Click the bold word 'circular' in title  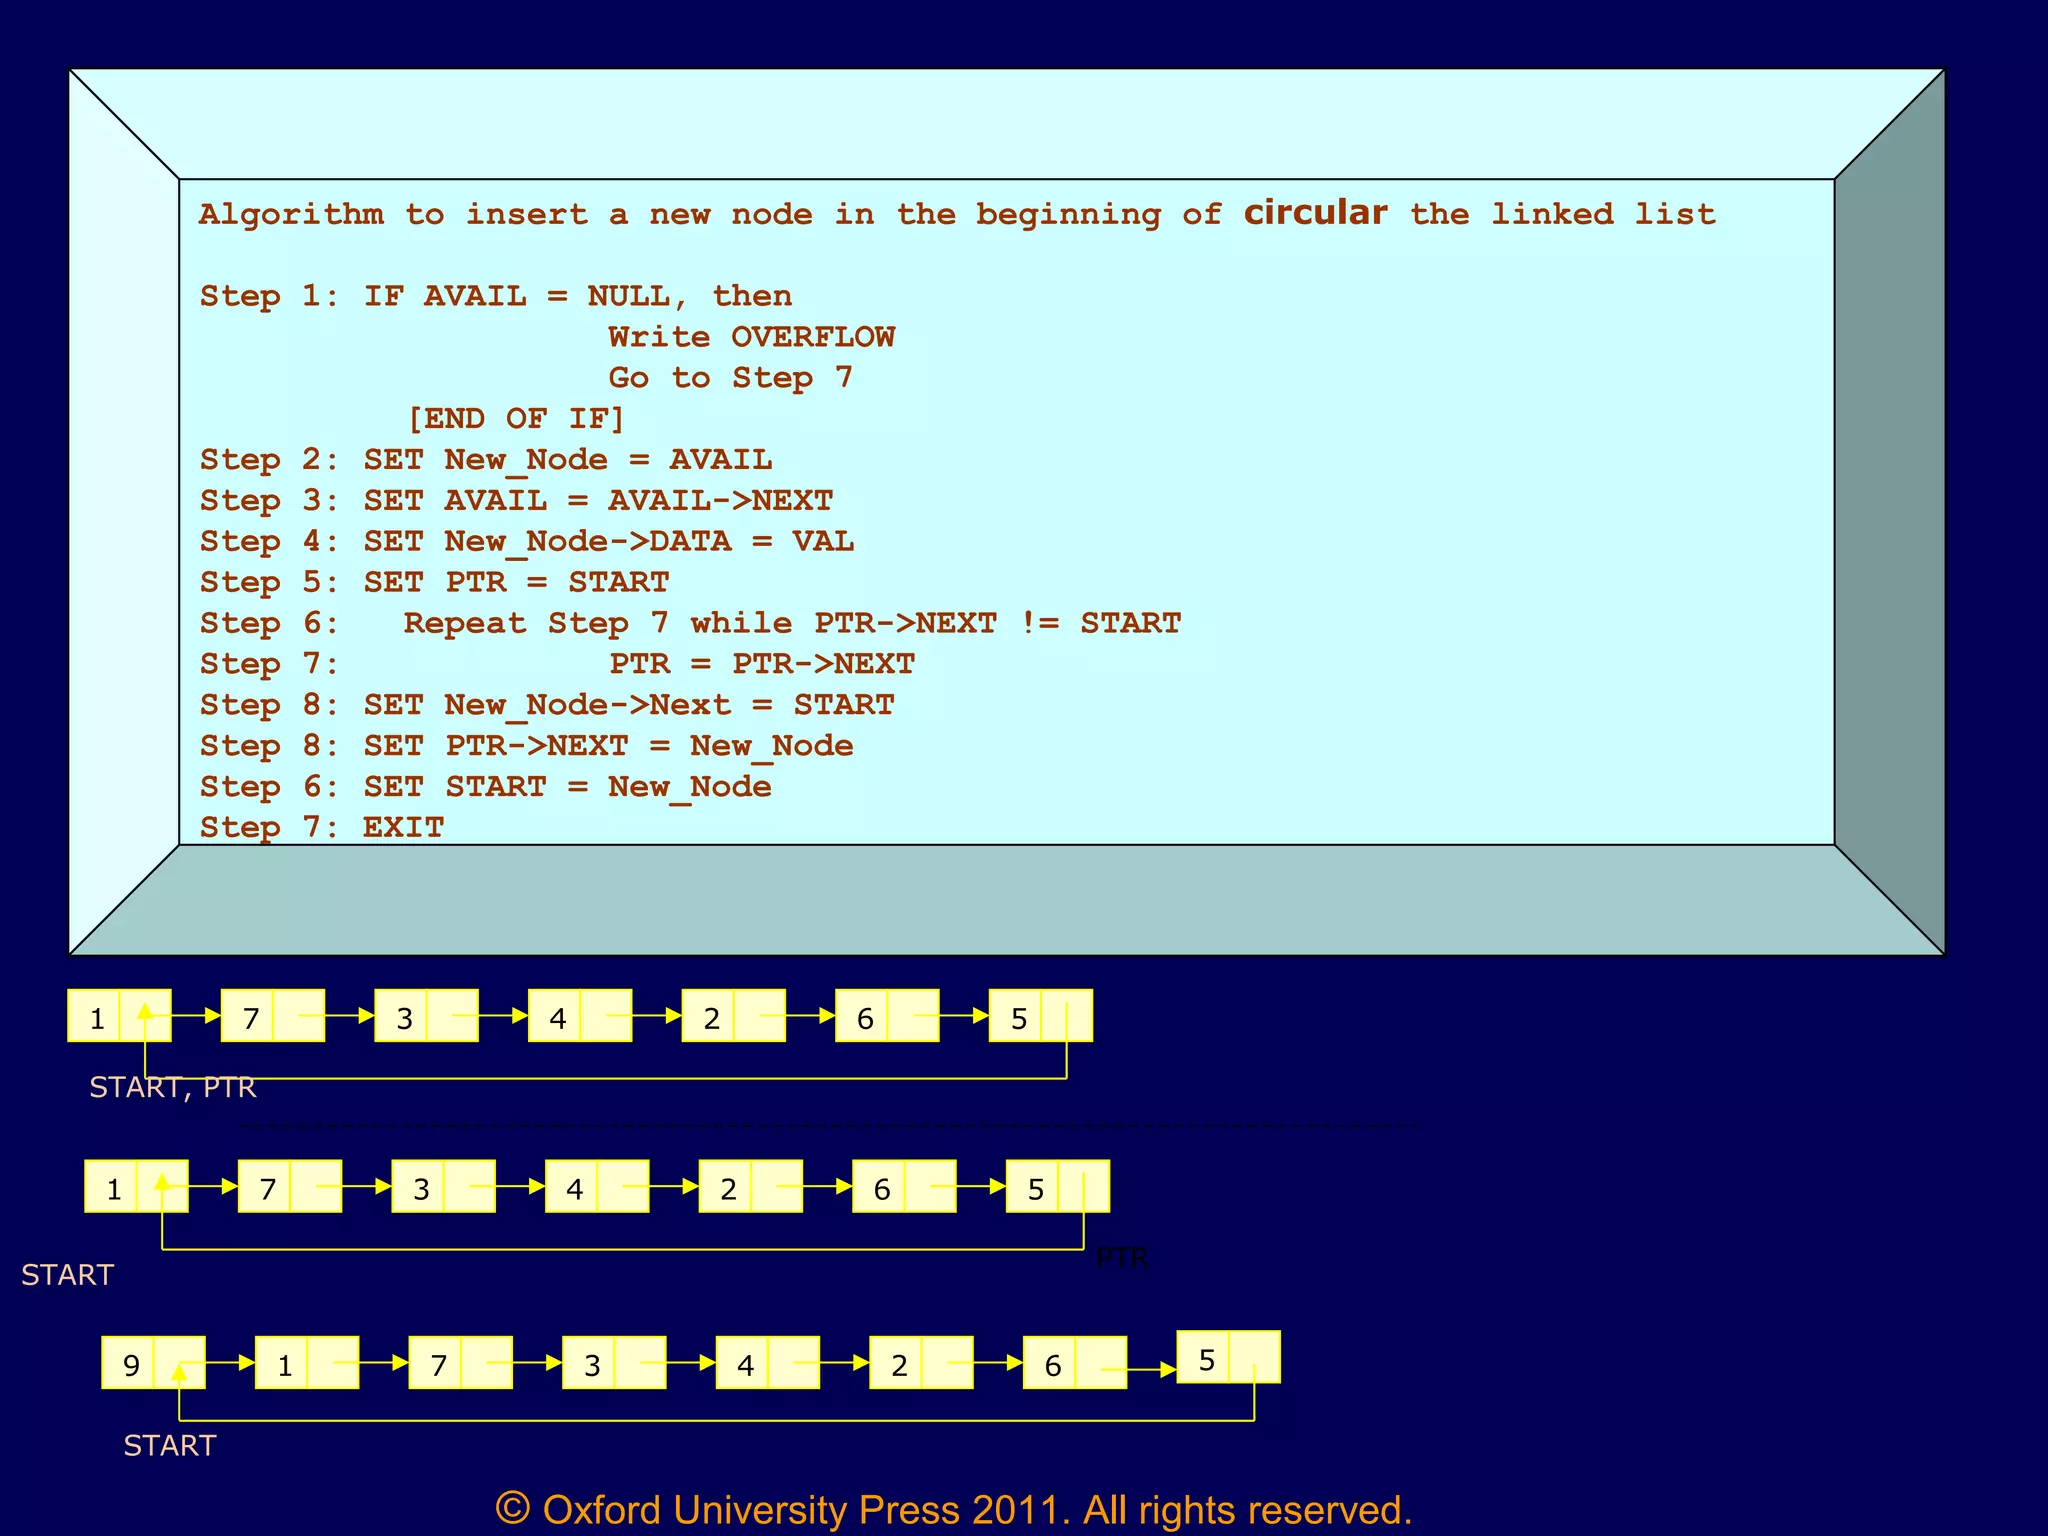1314,213
